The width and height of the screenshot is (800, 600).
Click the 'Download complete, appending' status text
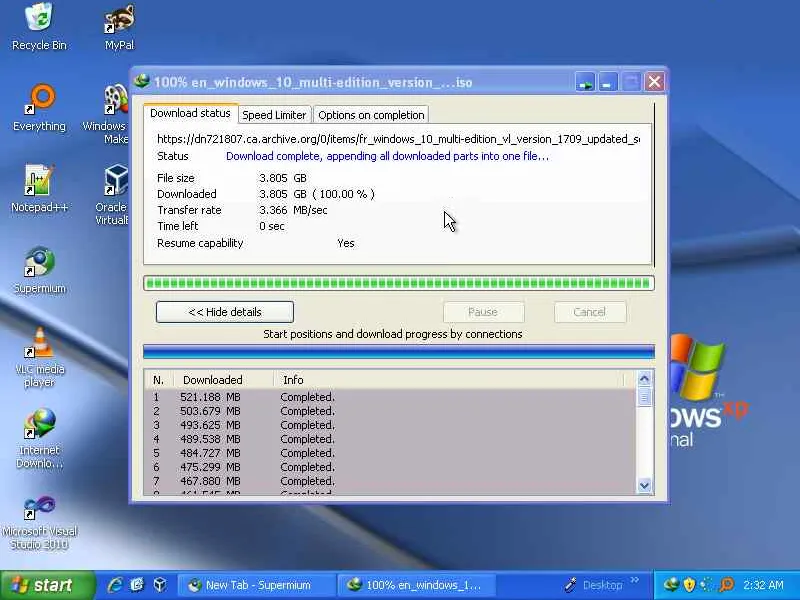tap(387, 156)
